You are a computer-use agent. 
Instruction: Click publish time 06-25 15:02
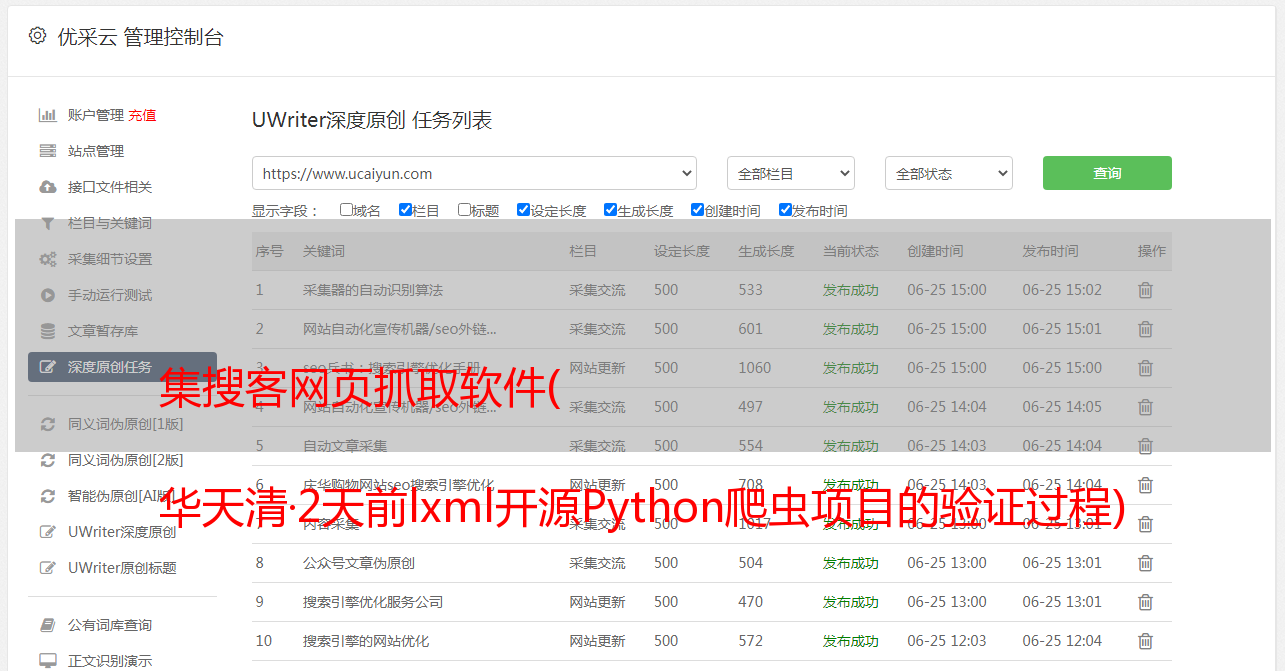coord(1062,290)
